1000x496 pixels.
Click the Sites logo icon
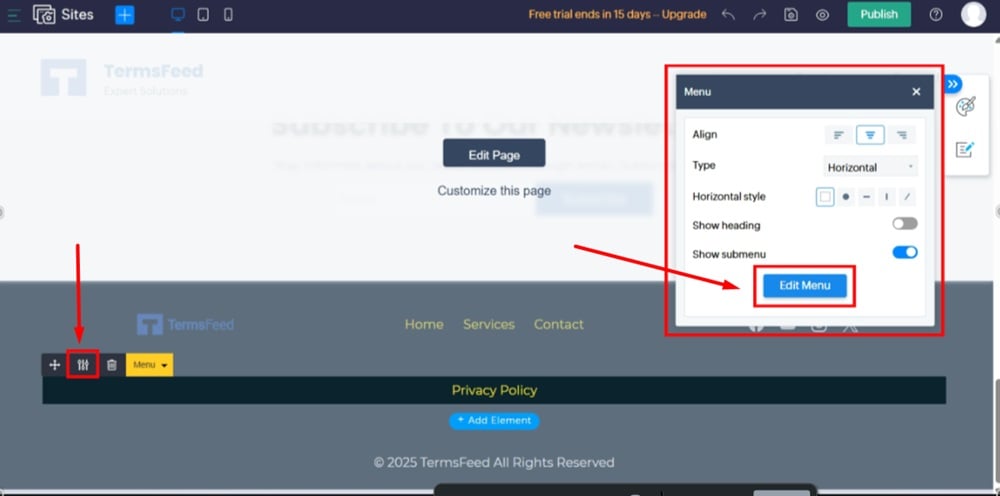pyautogui.click(x=44, y=14)
